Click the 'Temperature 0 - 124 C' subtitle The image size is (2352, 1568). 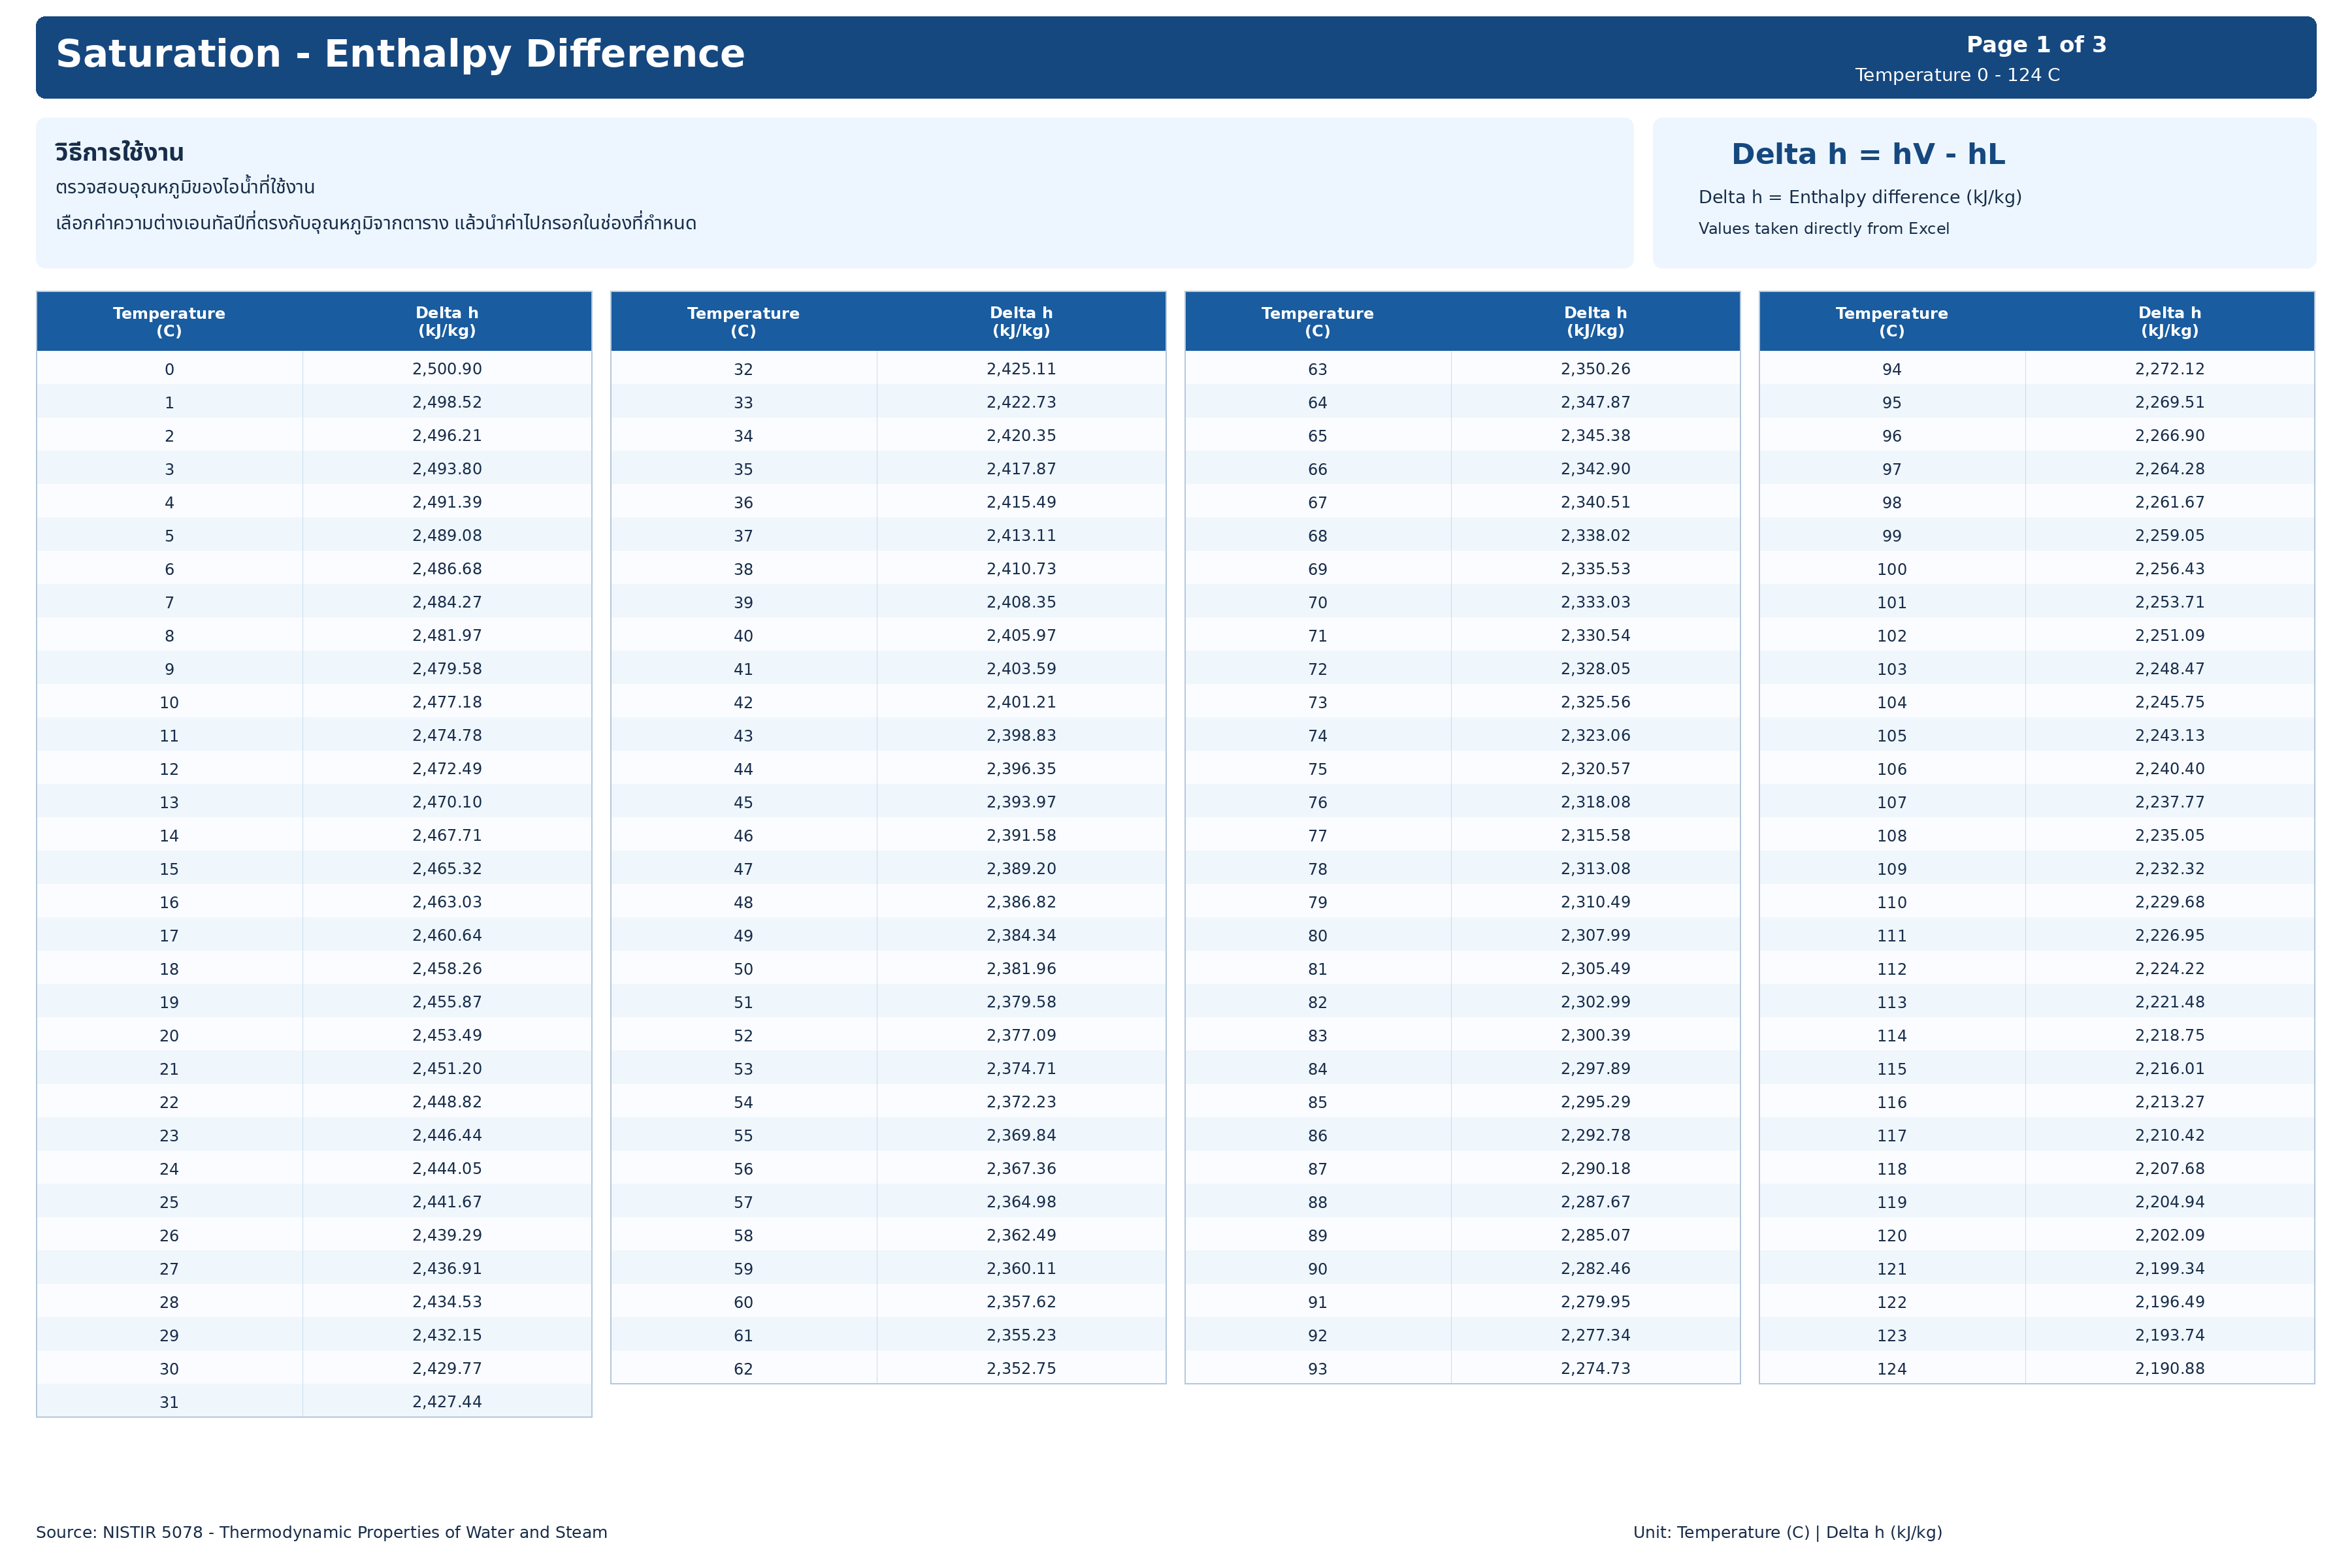[1957, 75]
